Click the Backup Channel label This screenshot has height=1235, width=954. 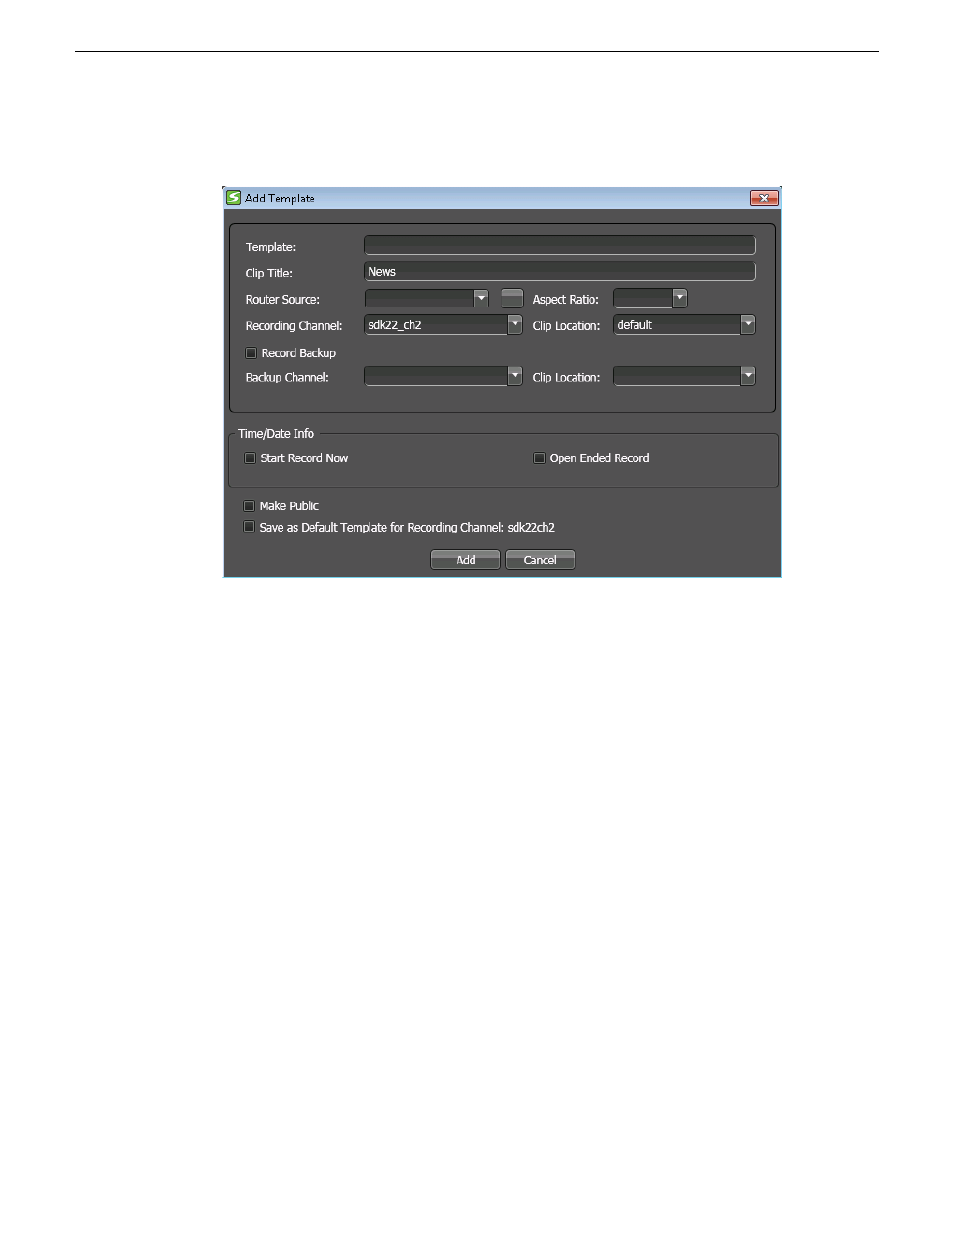287,378
